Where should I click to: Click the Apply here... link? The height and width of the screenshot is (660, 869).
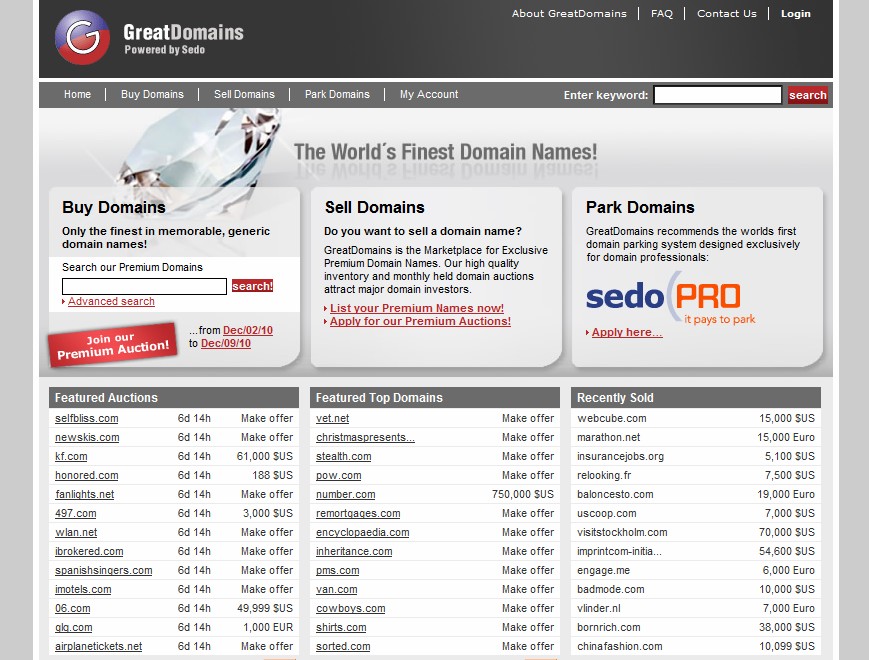coord(627,332)
